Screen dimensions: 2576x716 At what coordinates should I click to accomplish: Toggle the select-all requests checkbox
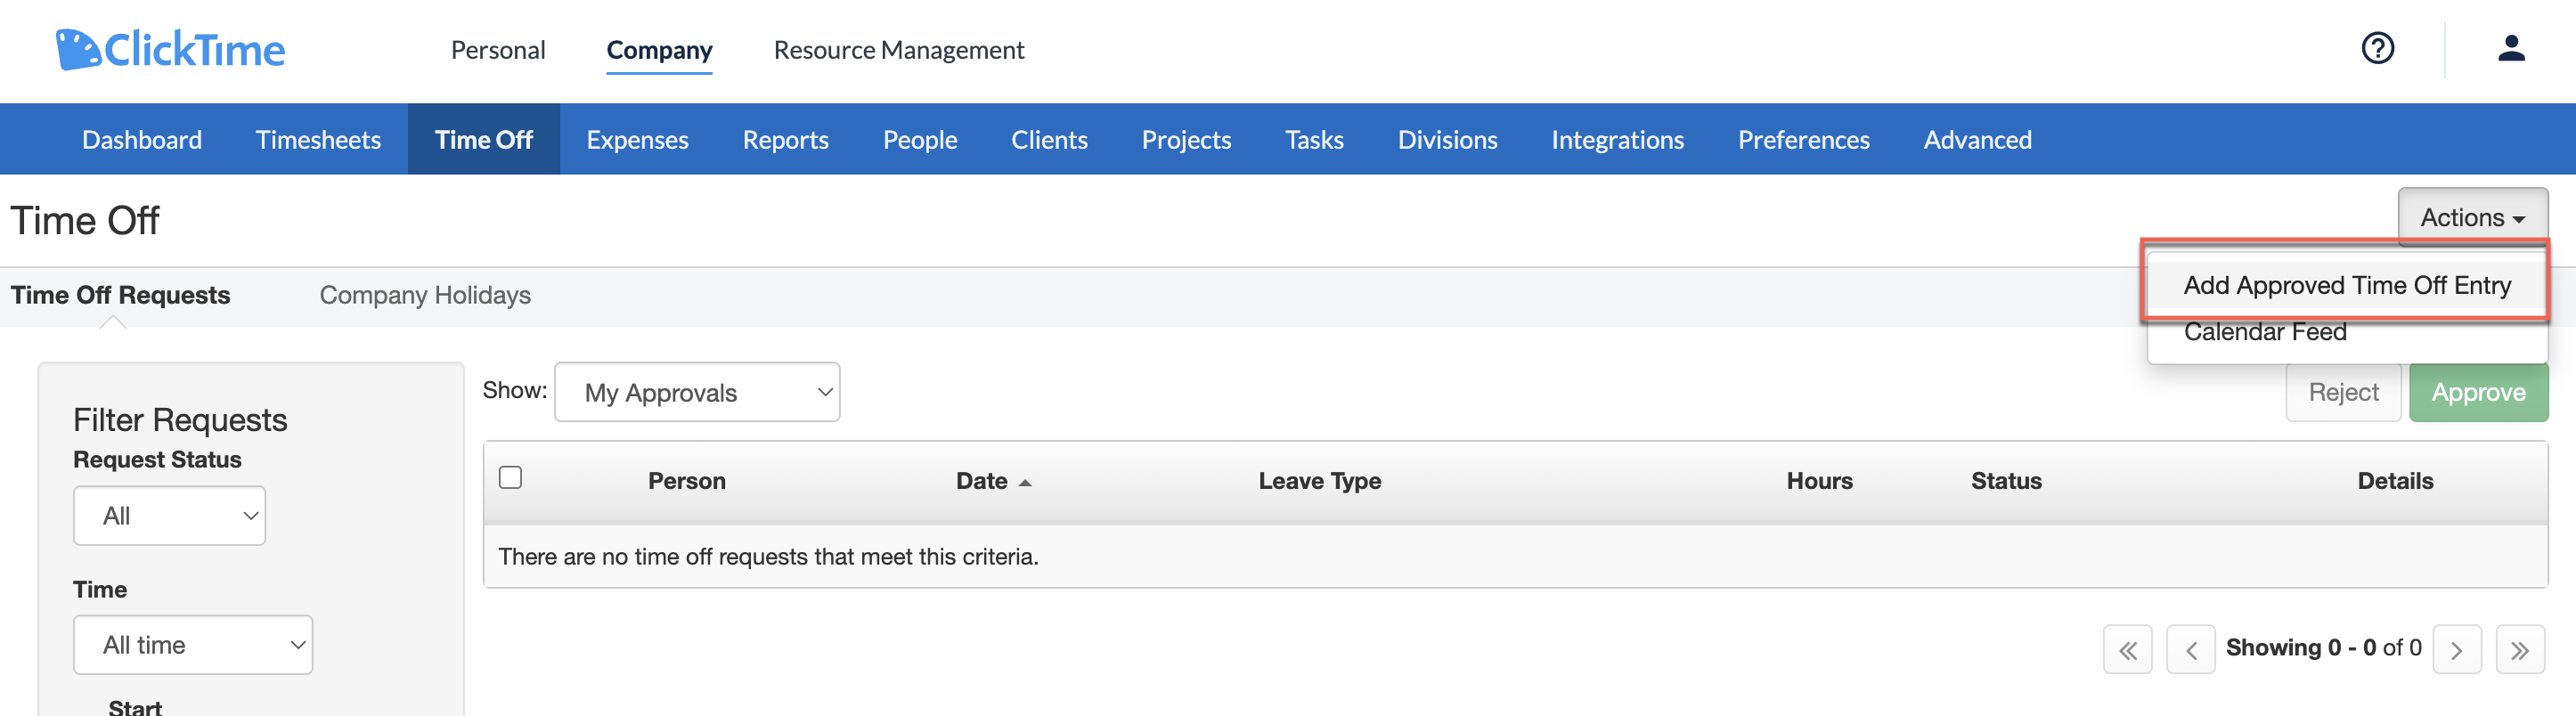pos(510,478)
